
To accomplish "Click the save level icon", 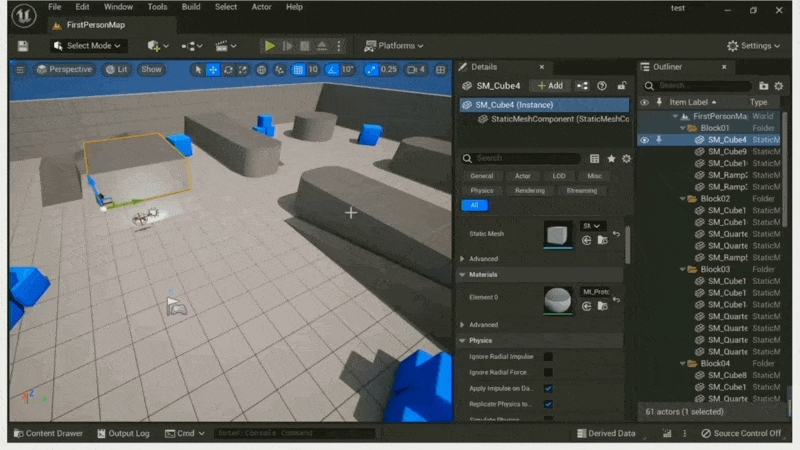I will coord(24,46).
